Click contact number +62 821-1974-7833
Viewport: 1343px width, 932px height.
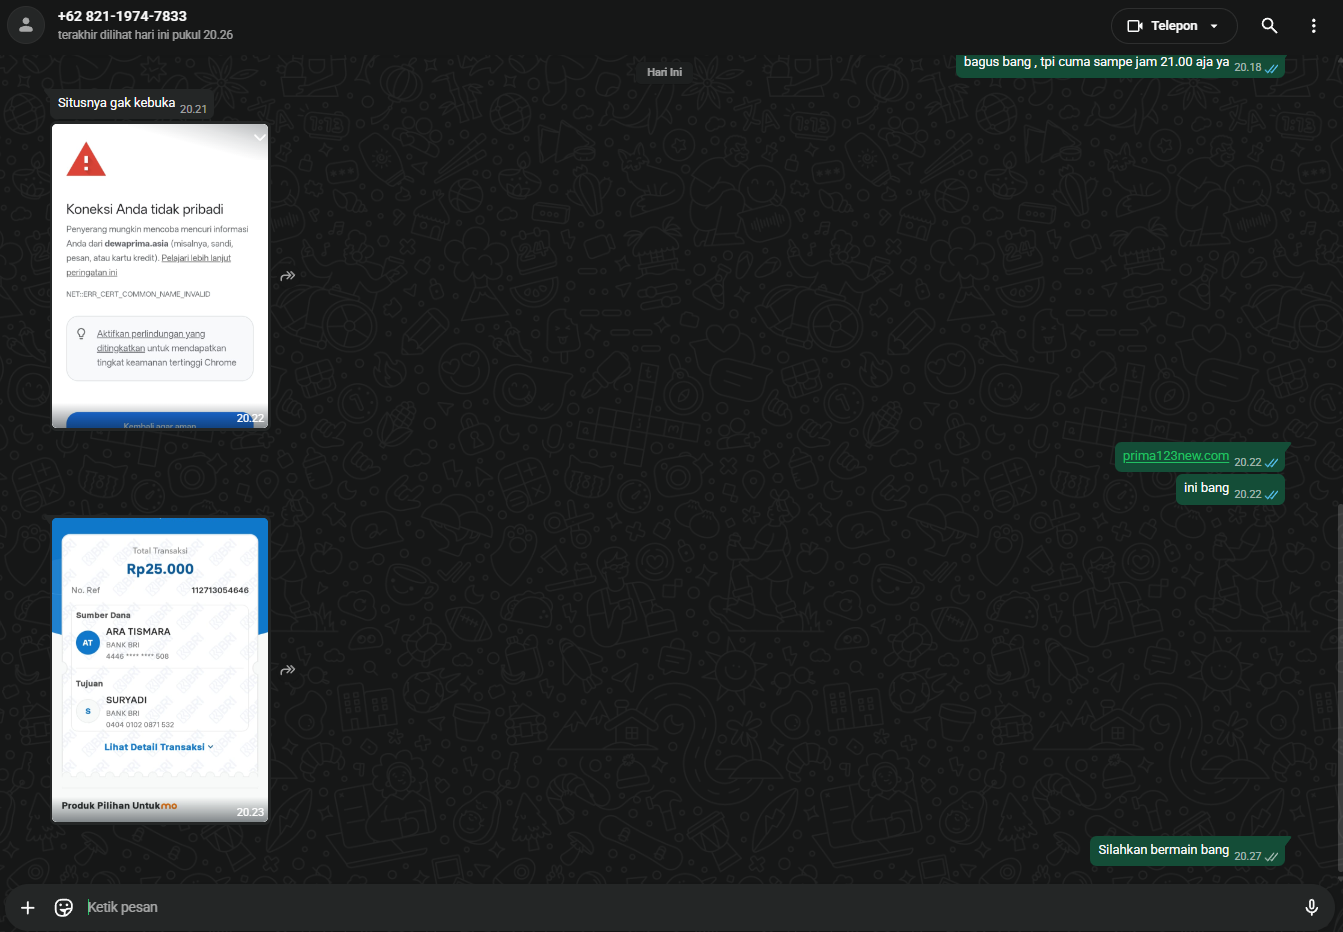point(122,16)
